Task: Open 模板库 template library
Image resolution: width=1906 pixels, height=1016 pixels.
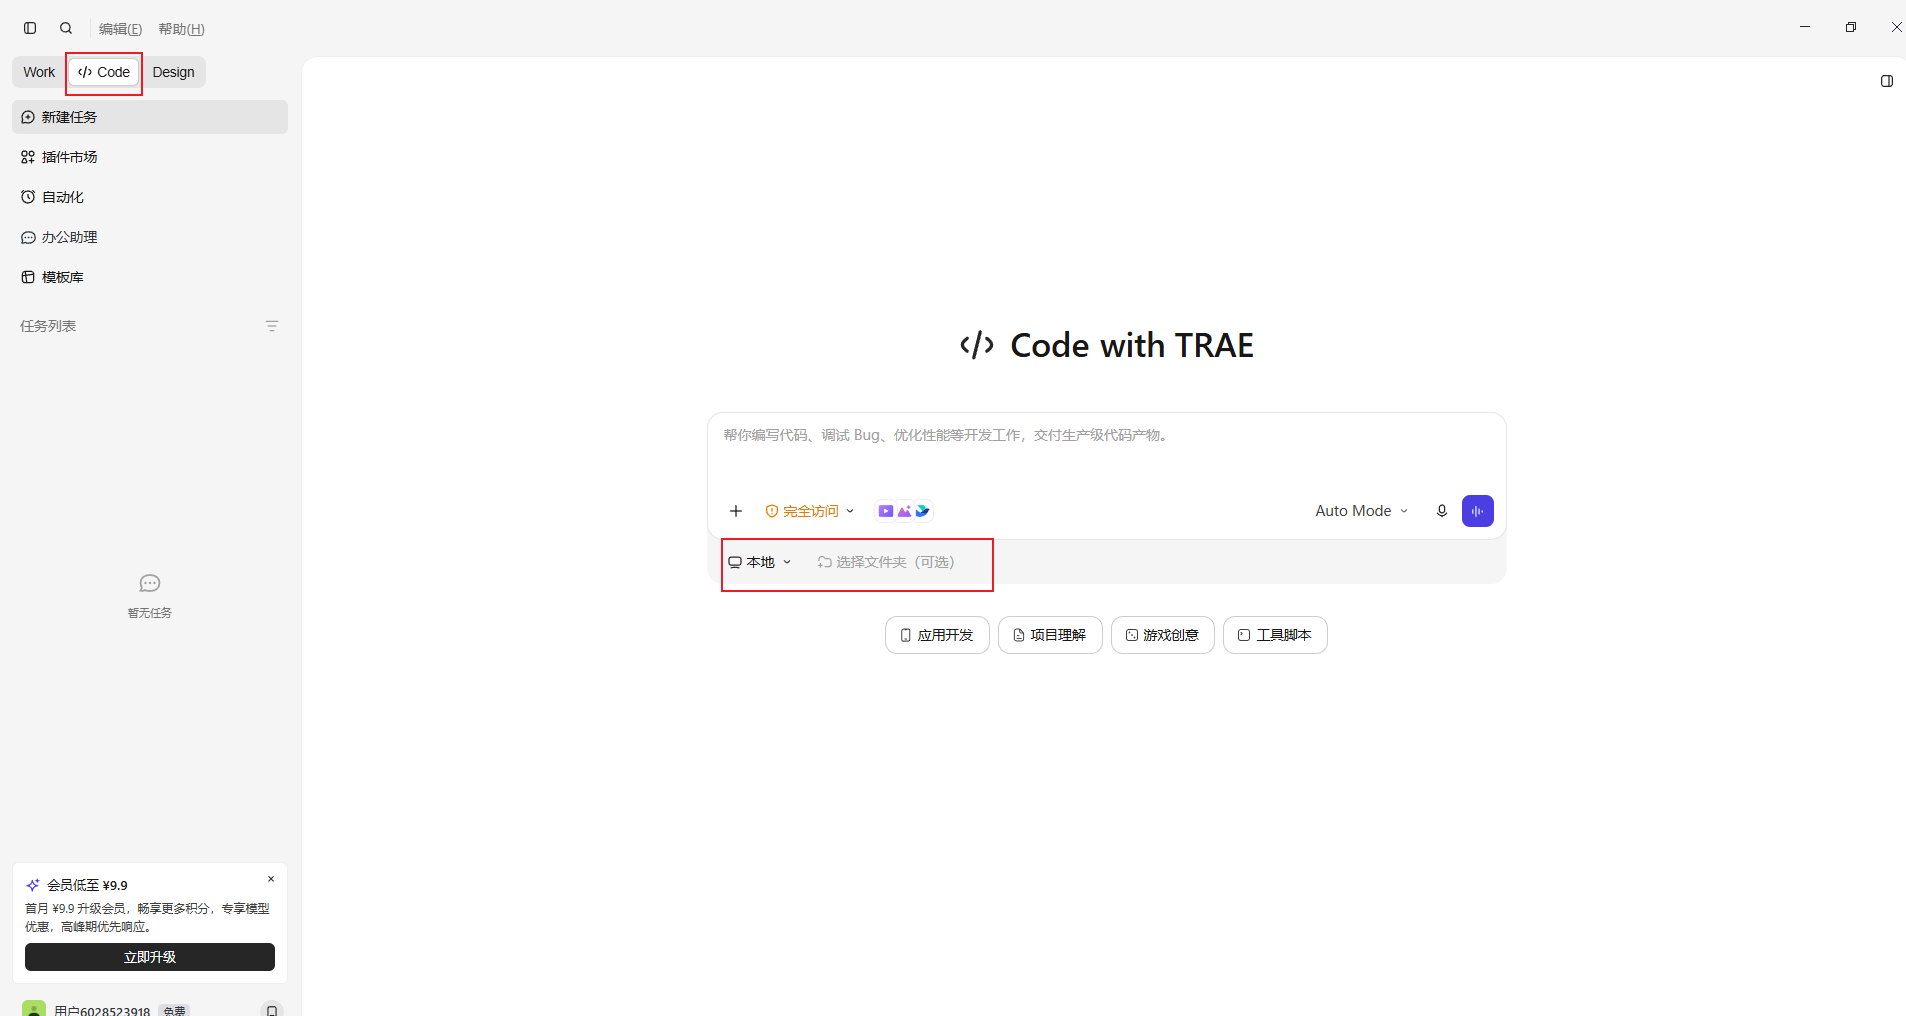Action: [150, 277]
